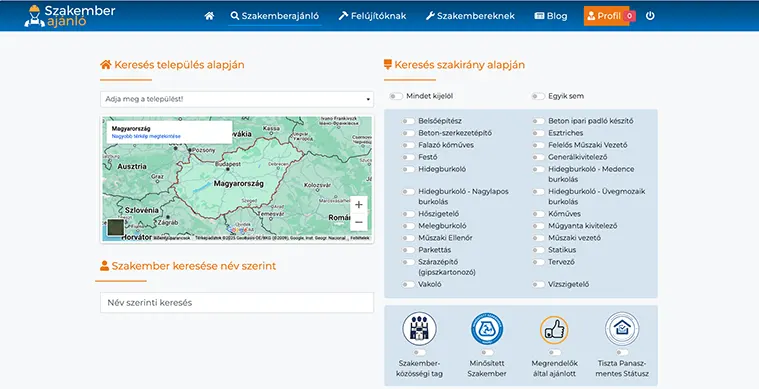Screen dimensions: 759x389
Task: Enable Hidegburkoló - Nagylapos burkolás switch
Action: click(x=408, y=192)
